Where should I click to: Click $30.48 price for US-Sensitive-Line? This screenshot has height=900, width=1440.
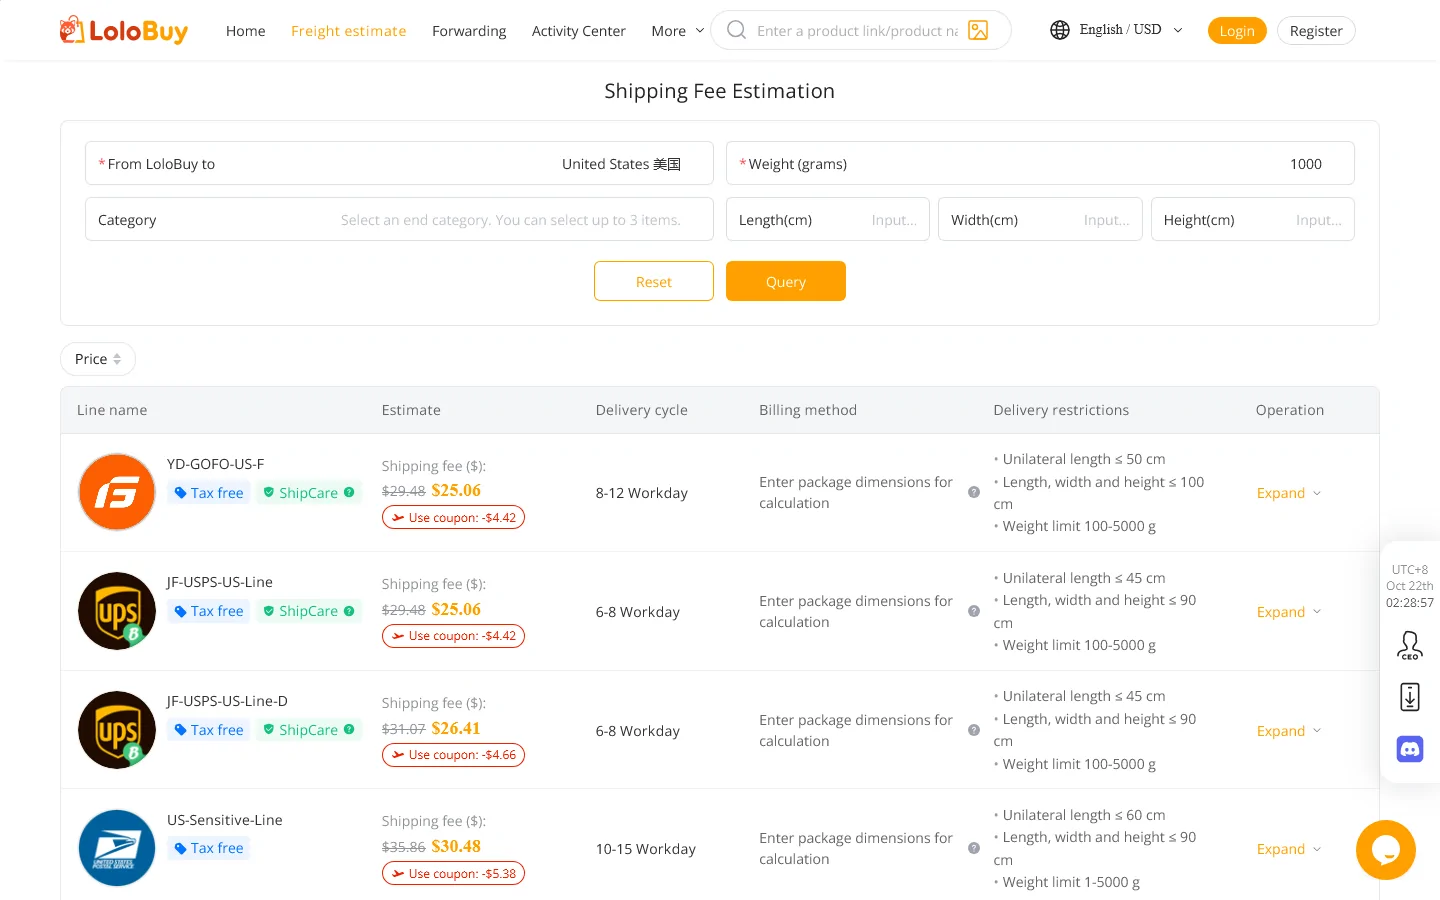(456, 846)
